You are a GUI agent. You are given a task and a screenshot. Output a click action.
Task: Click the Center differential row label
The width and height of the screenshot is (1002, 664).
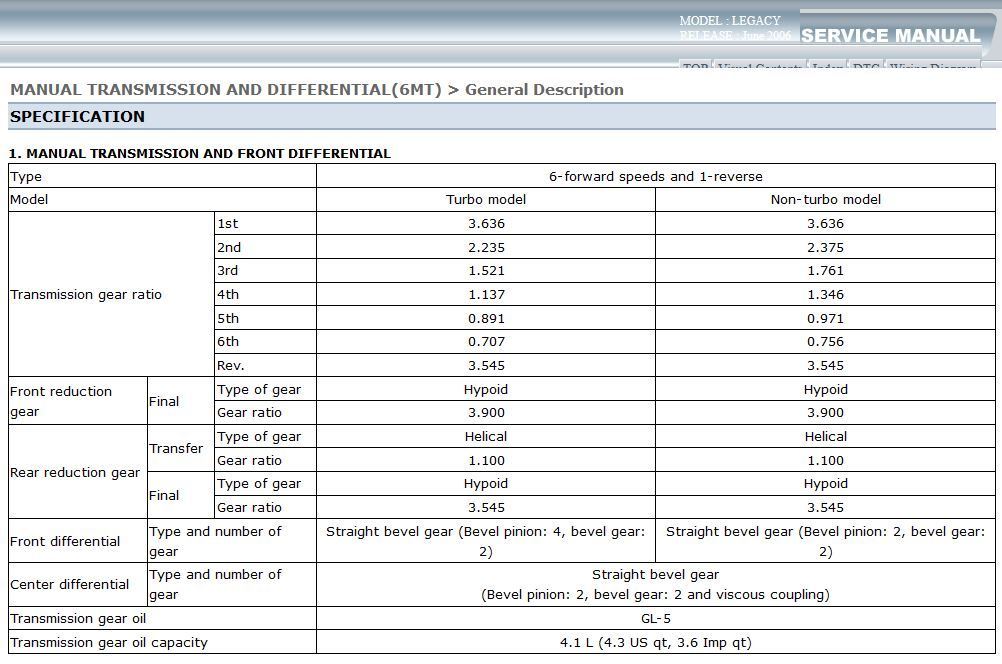pos(70,585)
